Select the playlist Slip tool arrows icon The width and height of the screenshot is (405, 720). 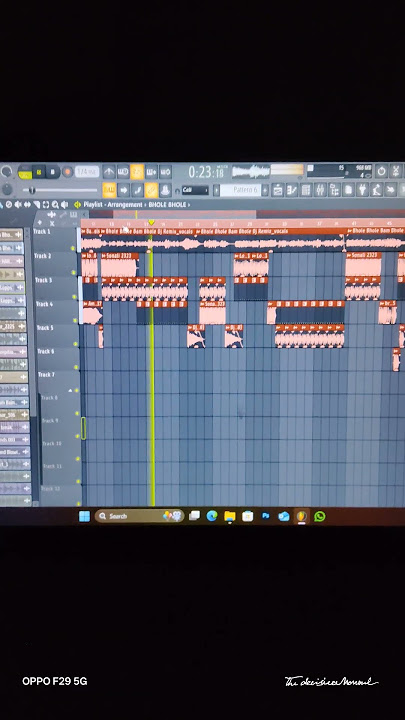click(27, 204)
